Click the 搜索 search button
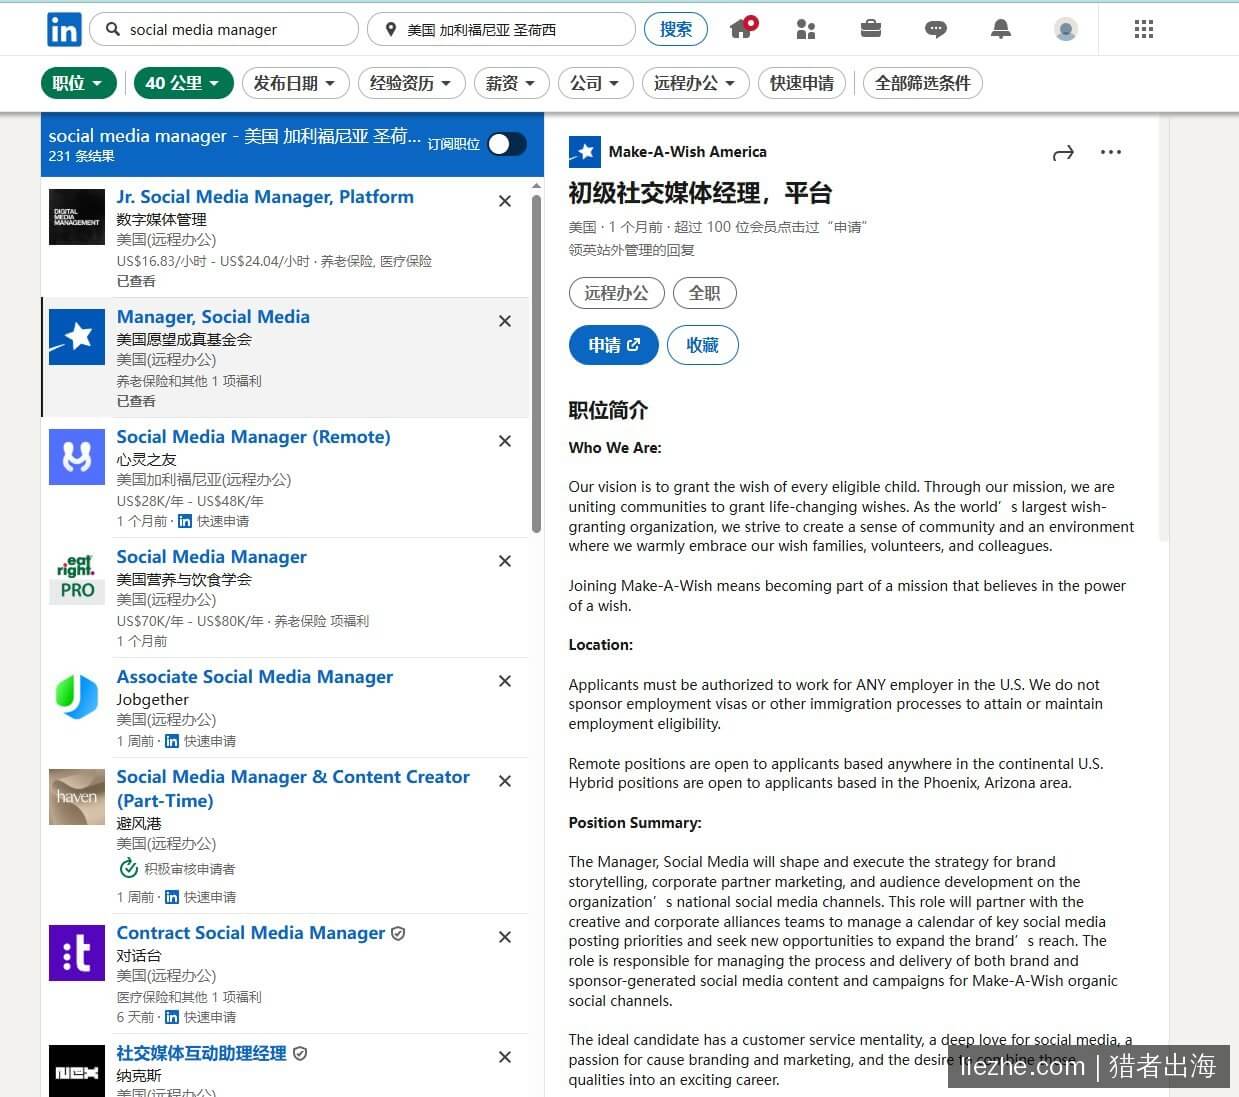This screenshot has height=1097, width=1239. tap(676, 29)
